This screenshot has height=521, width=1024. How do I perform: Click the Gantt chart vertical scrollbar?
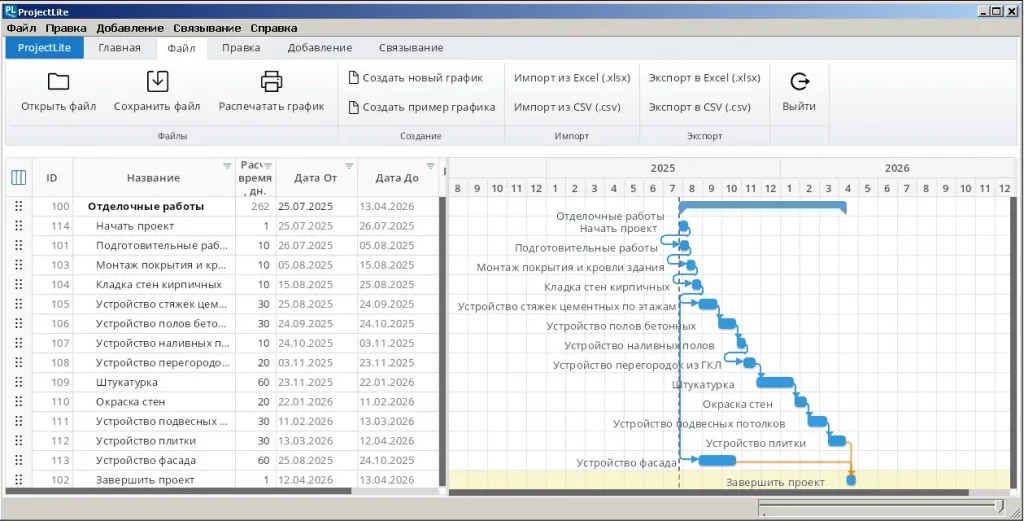(x=1013, y=343)
